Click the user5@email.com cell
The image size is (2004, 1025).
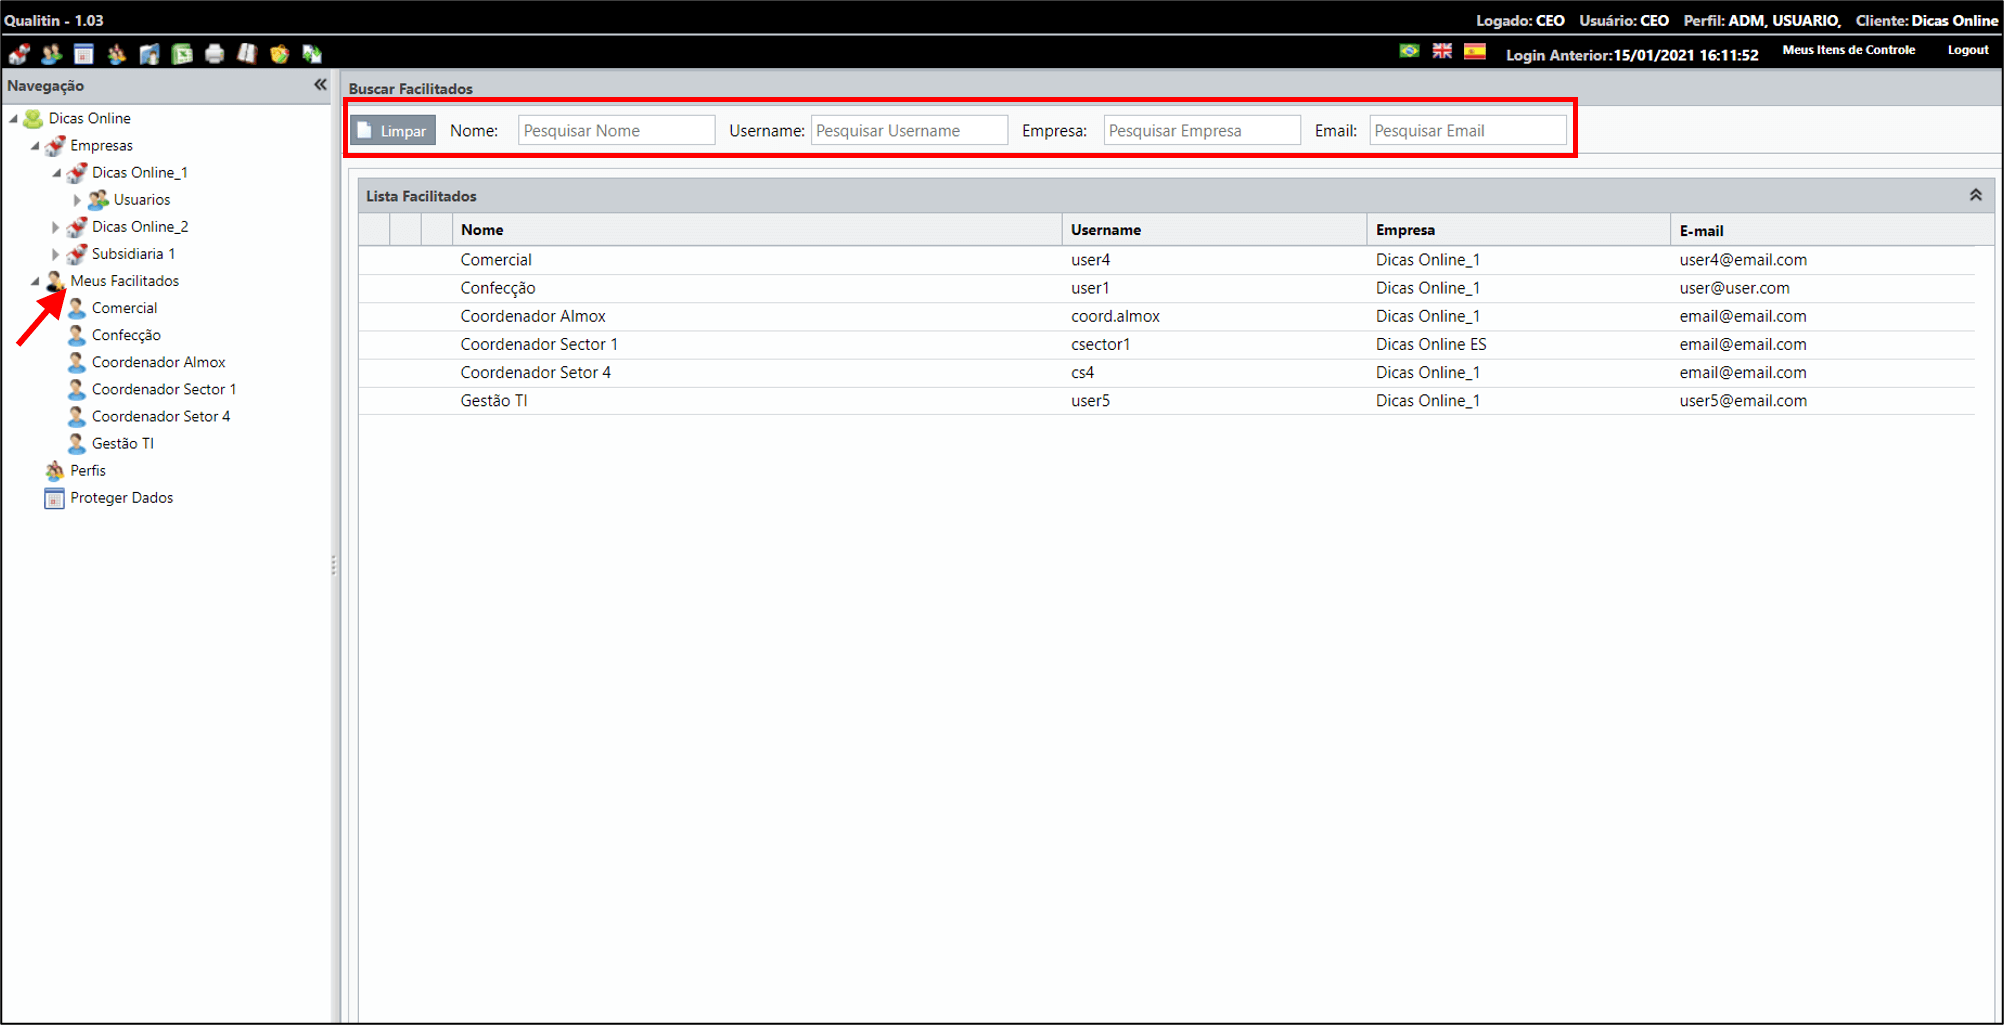1743,400
